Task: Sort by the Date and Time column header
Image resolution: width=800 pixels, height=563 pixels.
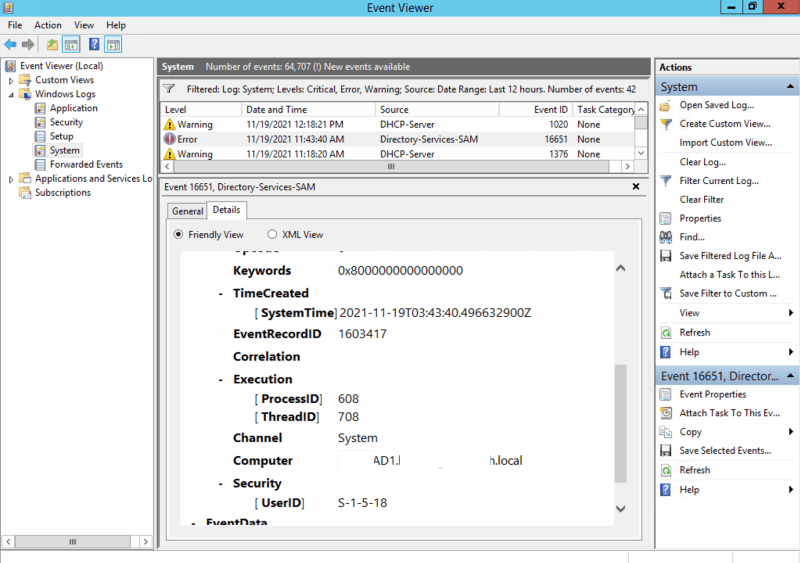Action: tap(308, 110)
